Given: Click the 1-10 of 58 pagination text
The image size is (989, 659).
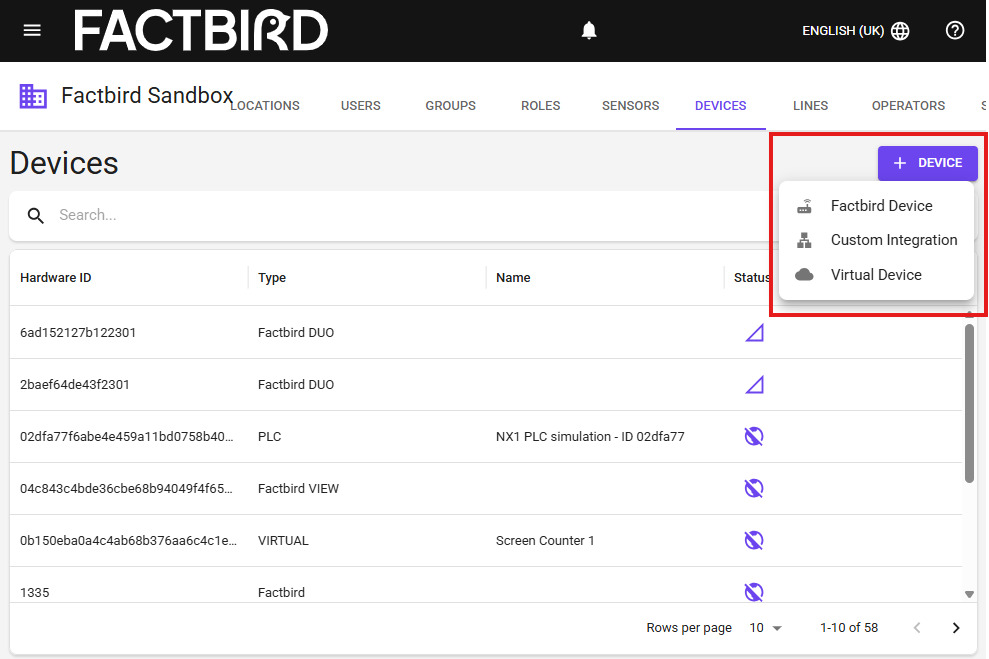Looking at the screenshot, I should pos(849,627).
